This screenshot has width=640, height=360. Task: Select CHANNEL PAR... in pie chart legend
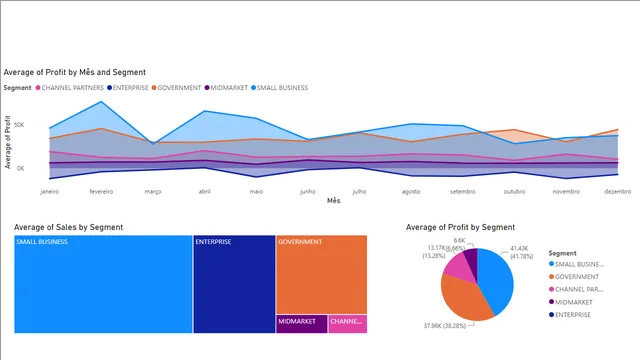[x=576, y=289]
